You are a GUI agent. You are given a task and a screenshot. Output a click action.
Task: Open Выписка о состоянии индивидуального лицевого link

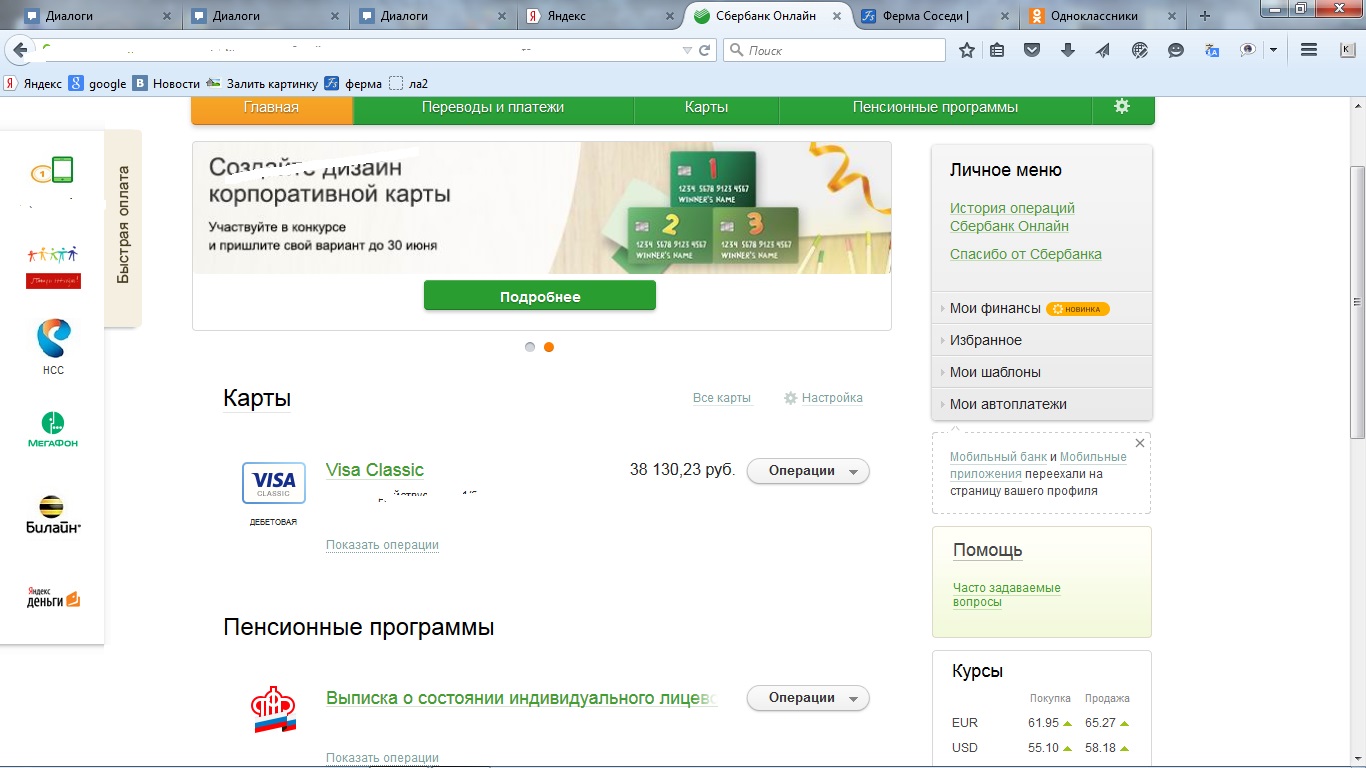(522, 698)
